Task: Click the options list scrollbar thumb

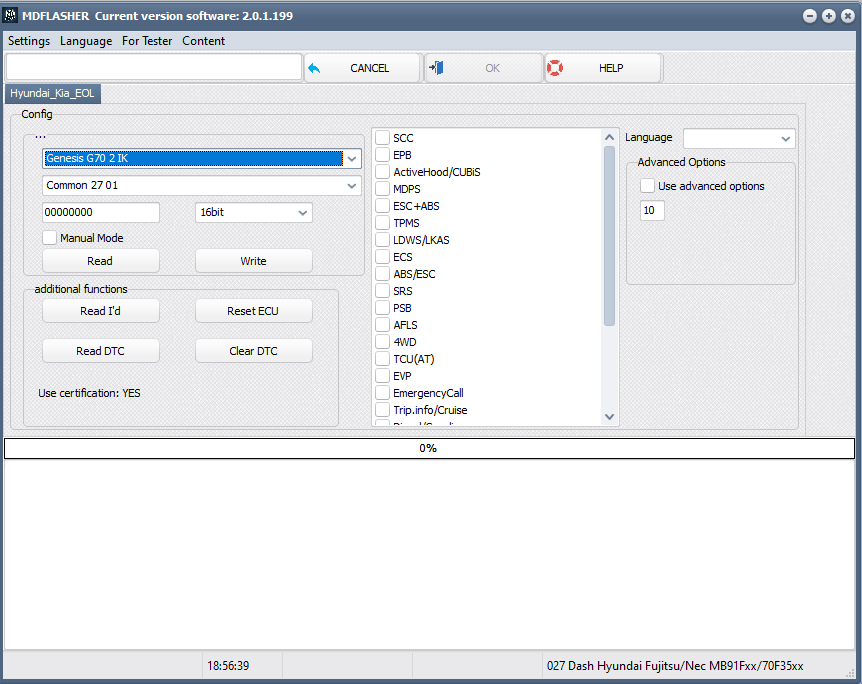Action: 609,236
